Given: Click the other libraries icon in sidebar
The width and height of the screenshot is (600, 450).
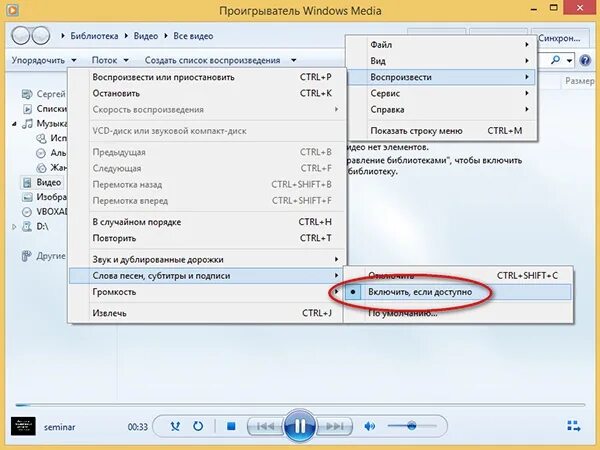Looking at the screenshot, I should click(26, 256).
